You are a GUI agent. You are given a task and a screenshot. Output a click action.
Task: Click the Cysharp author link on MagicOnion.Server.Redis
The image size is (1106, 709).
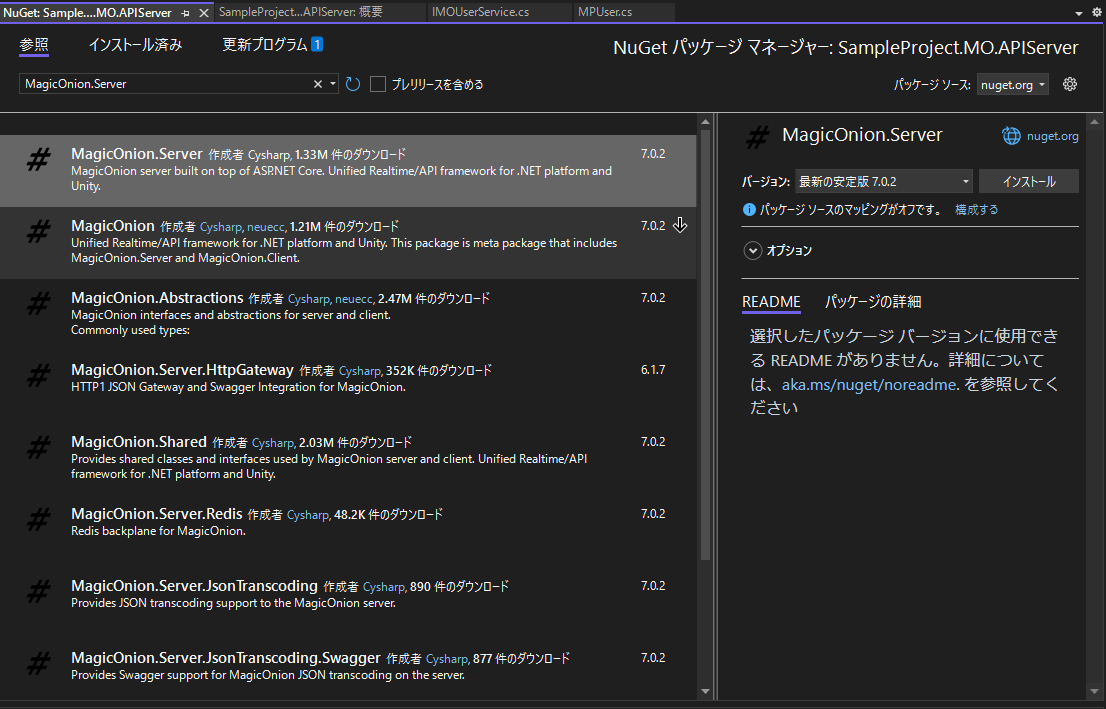pos(308,515)
